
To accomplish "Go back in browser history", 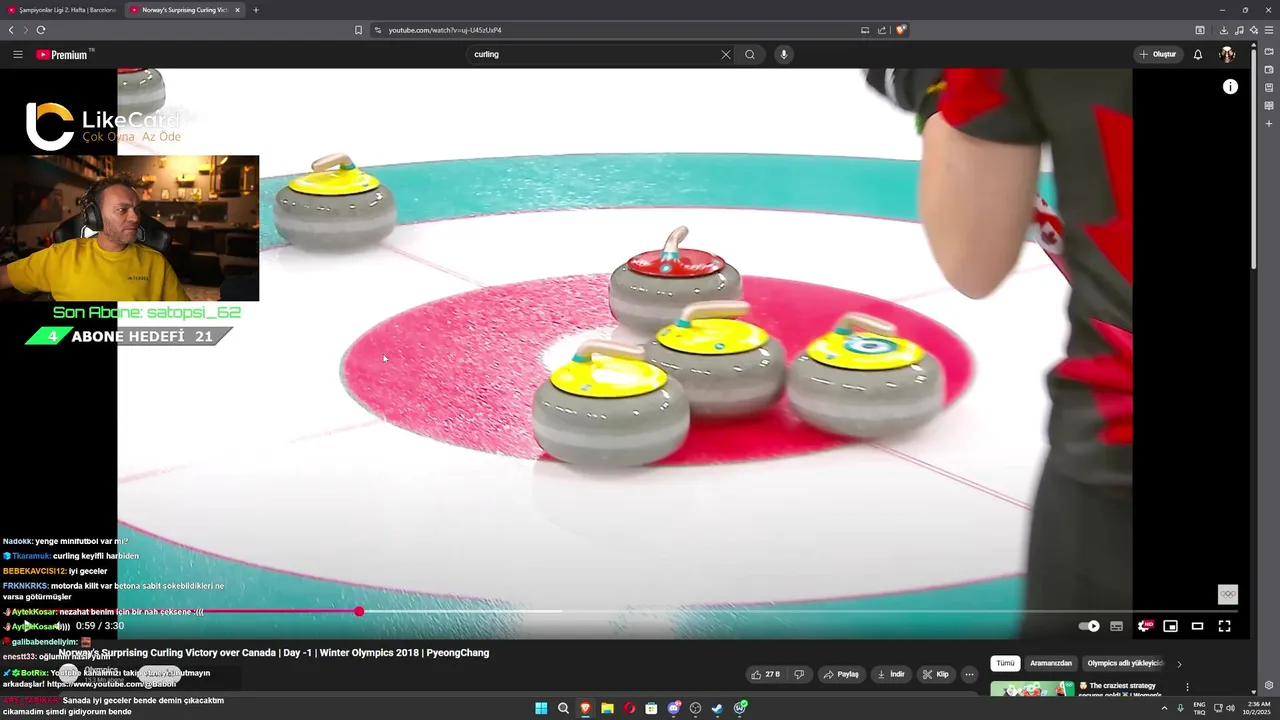I will click(11, 30).
